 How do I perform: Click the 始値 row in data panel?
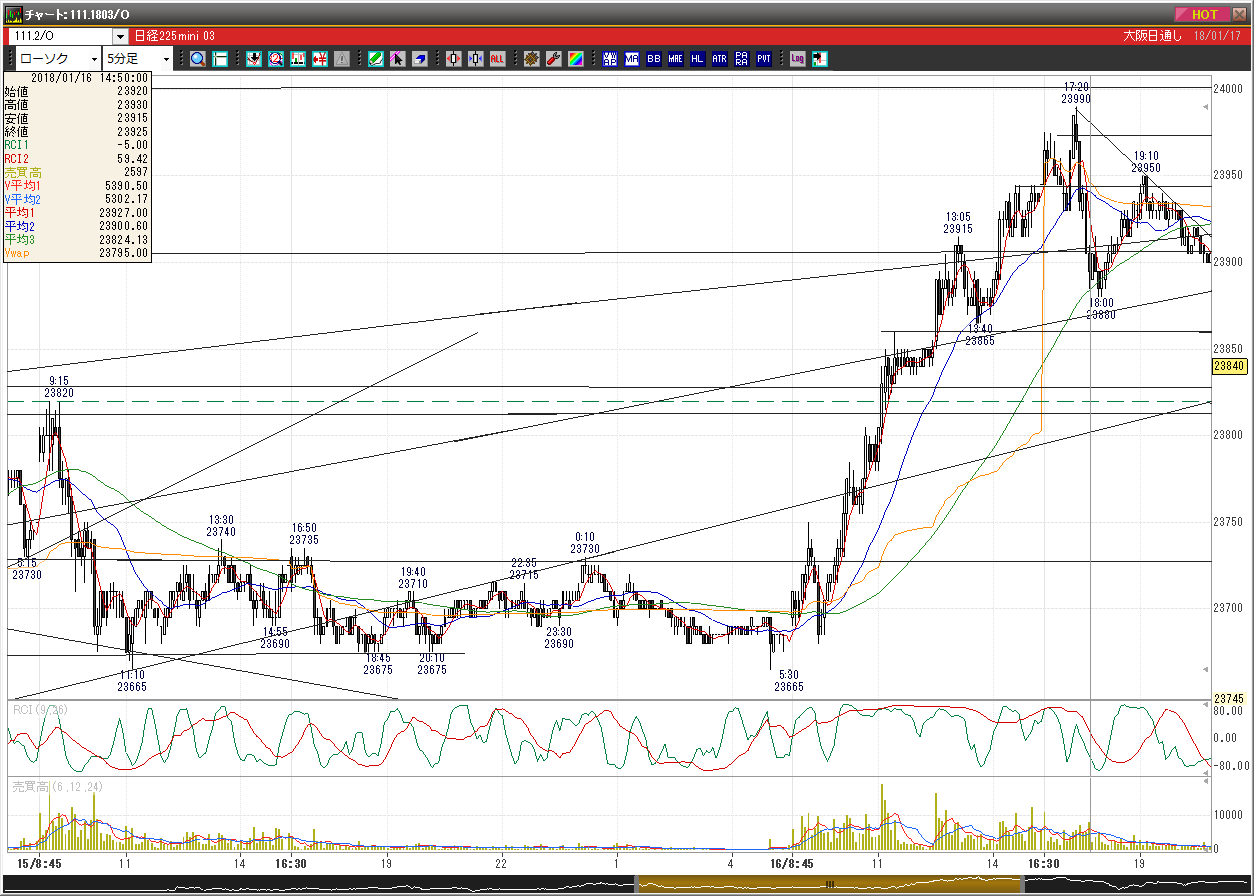click(x=77, y=91)
